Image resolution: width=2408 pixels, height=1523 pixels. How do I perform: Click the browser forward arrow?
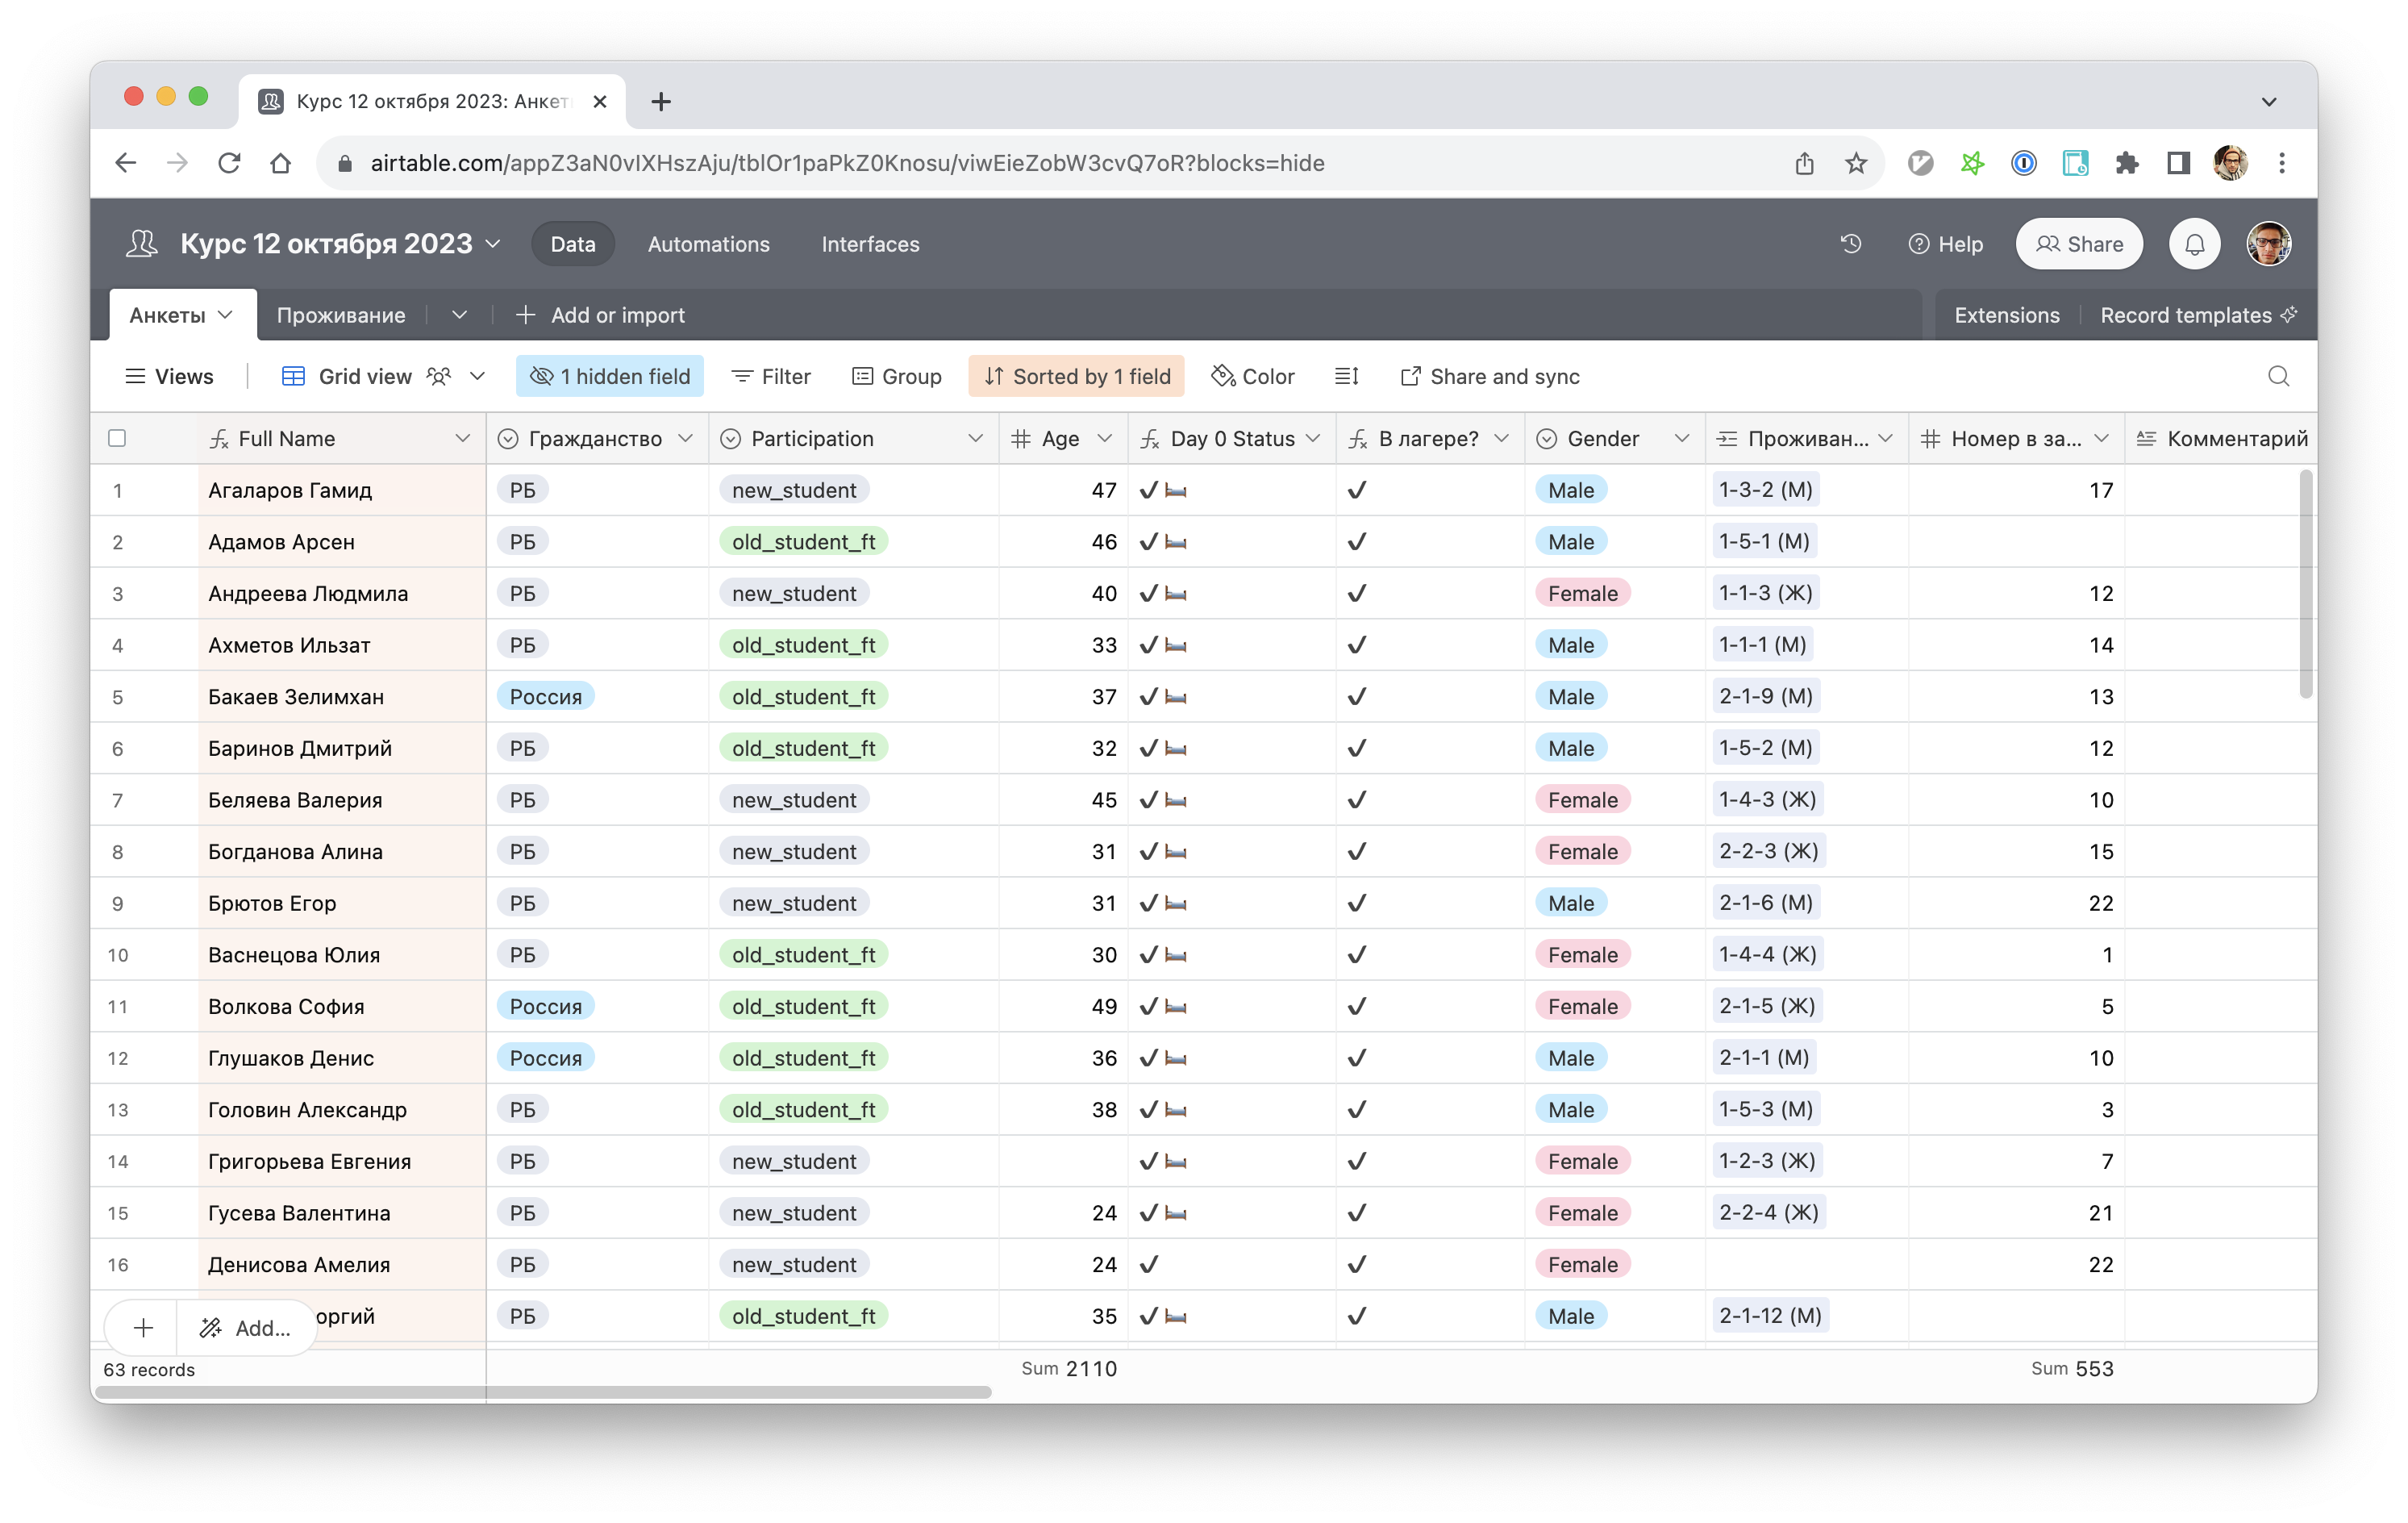tap(178, 163)
